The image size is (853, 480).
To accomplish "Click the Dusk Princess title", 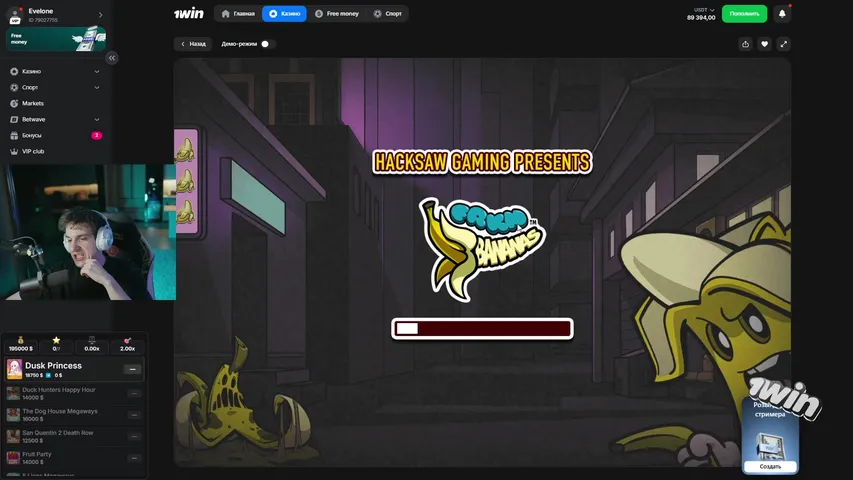I will tap(53, 366).
